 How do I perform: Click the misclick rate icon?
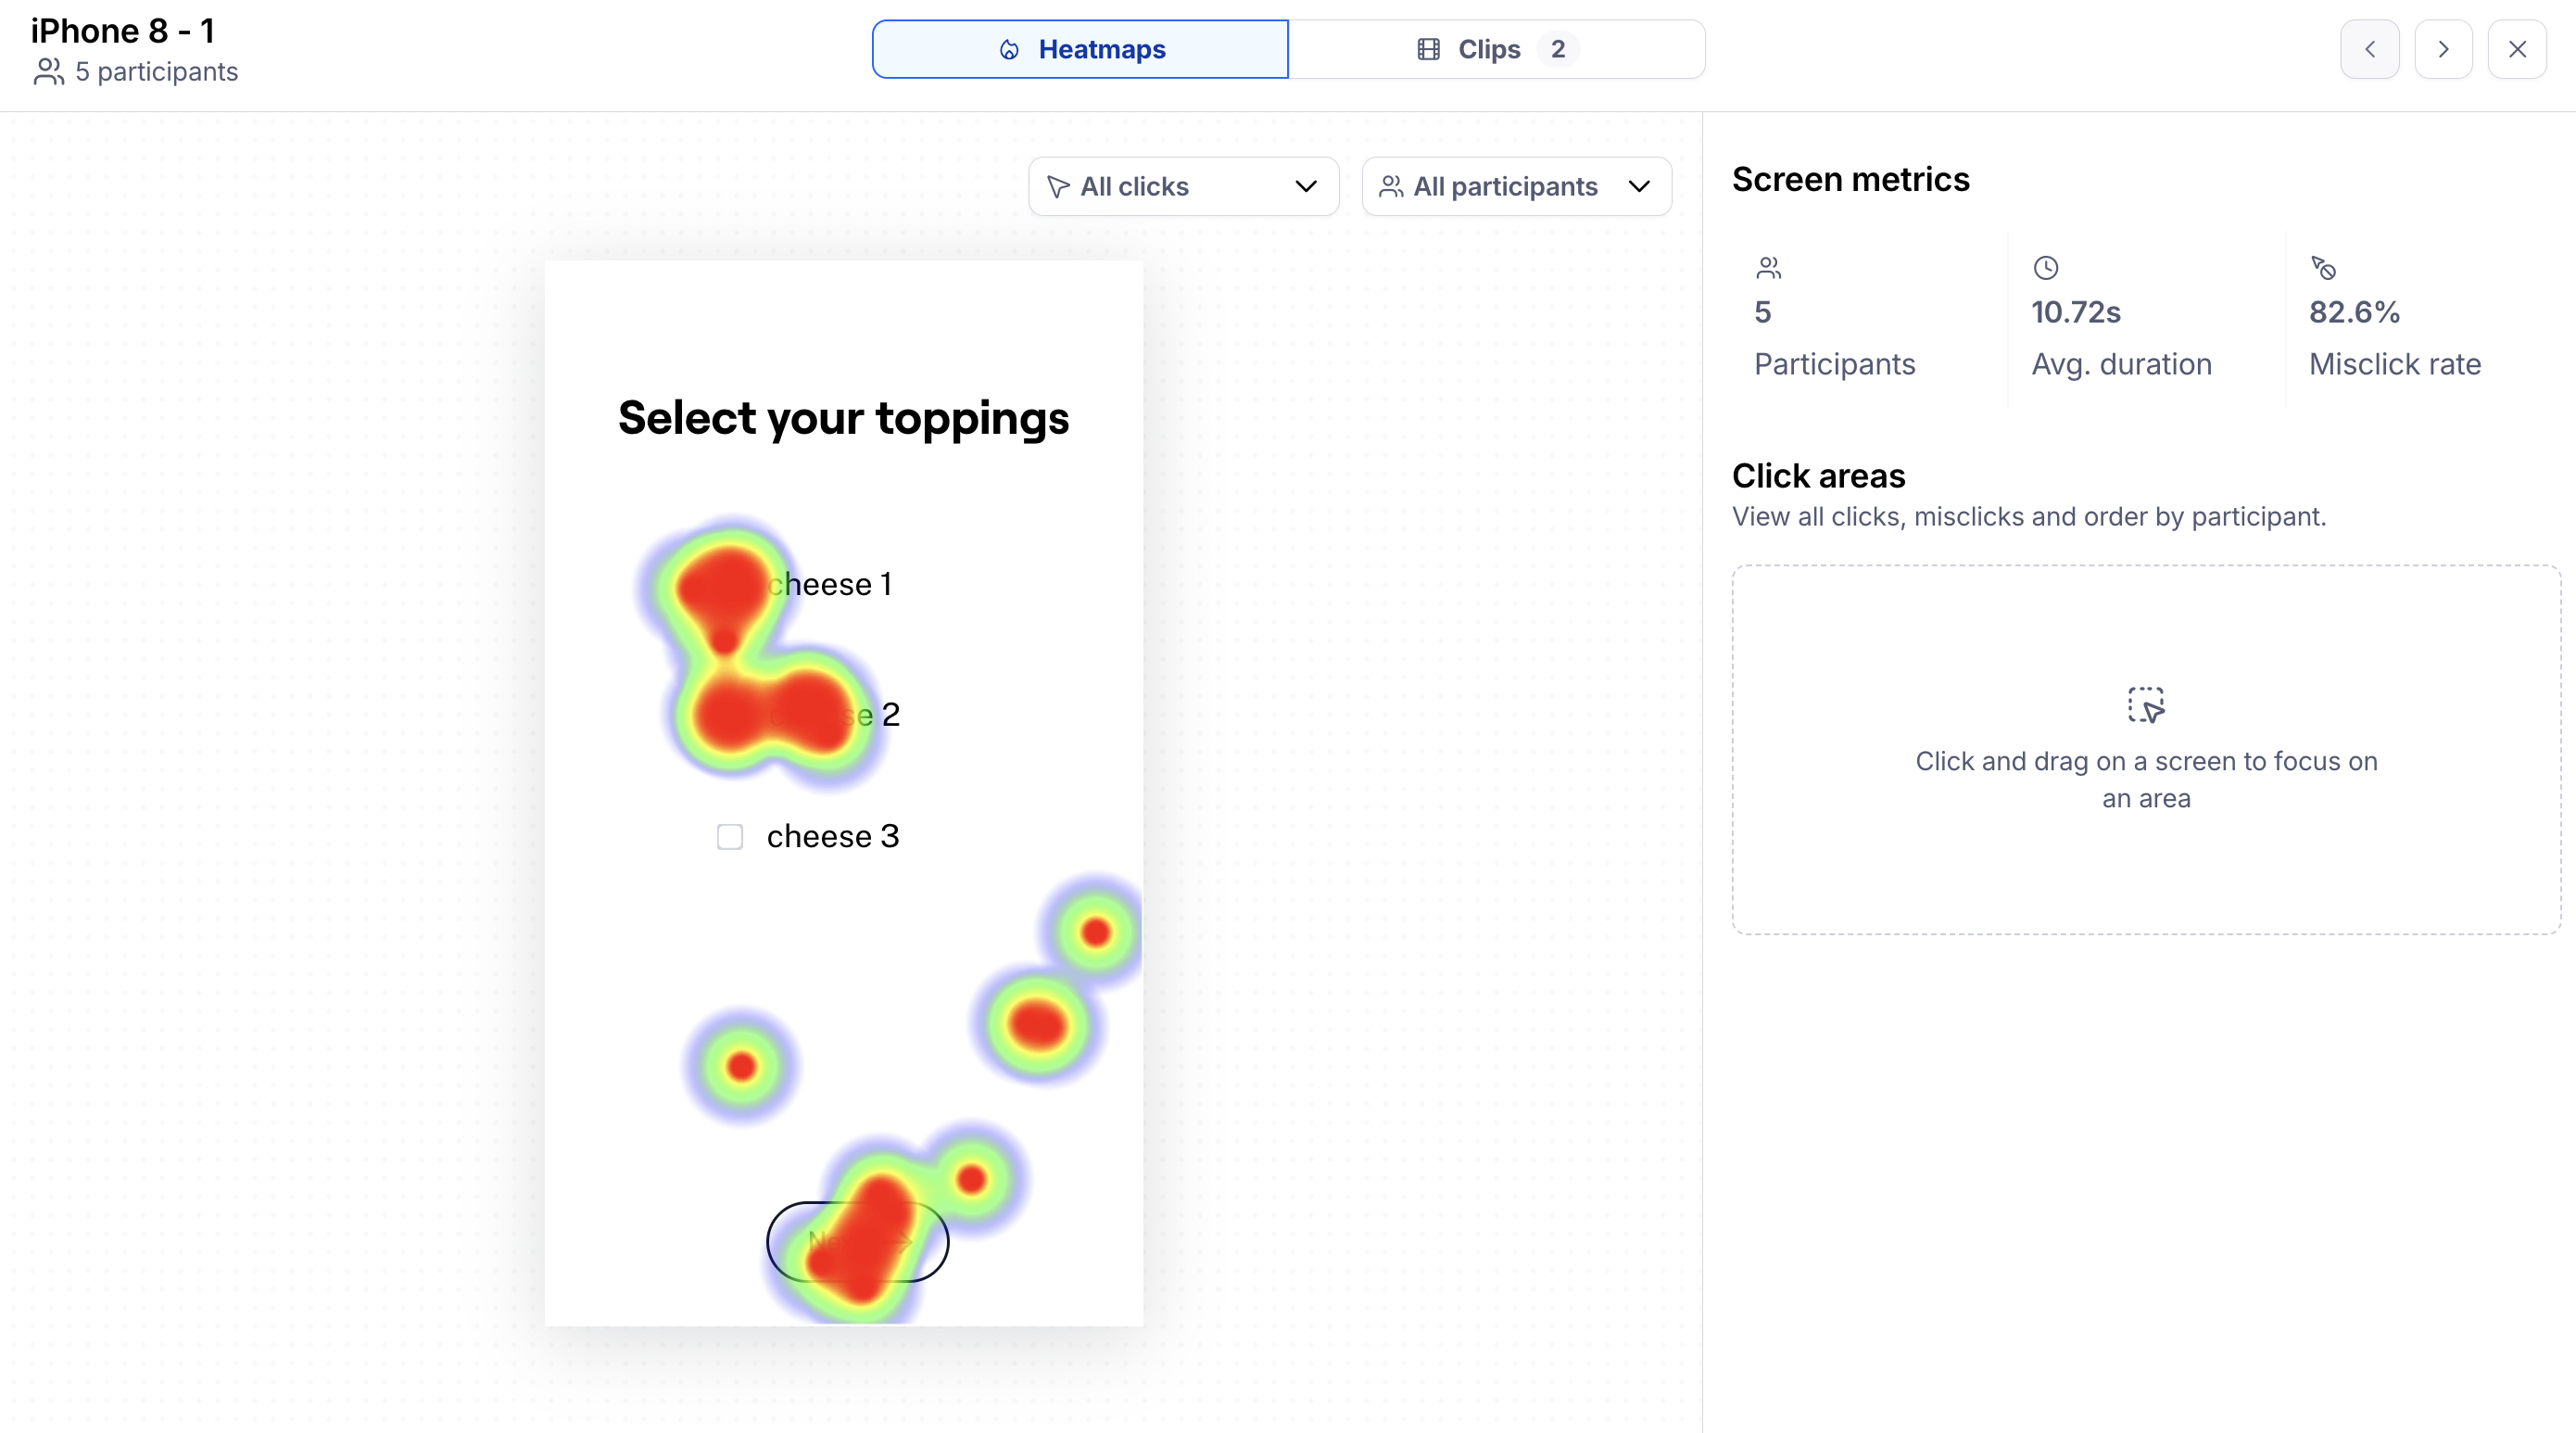pyautogui.click(x=2323, y=268)
